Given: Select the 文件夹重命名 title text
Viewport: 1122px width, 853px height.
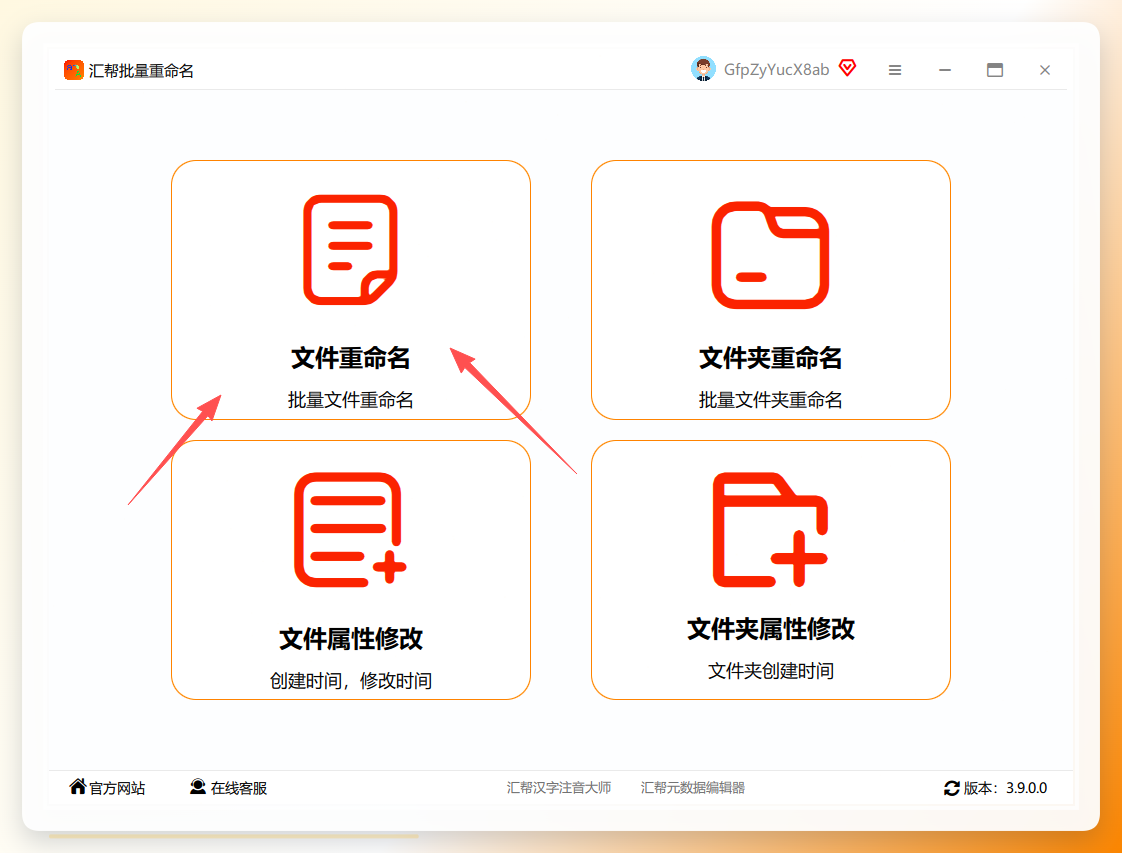Looking at the screenshot, I should pos(770,358).
